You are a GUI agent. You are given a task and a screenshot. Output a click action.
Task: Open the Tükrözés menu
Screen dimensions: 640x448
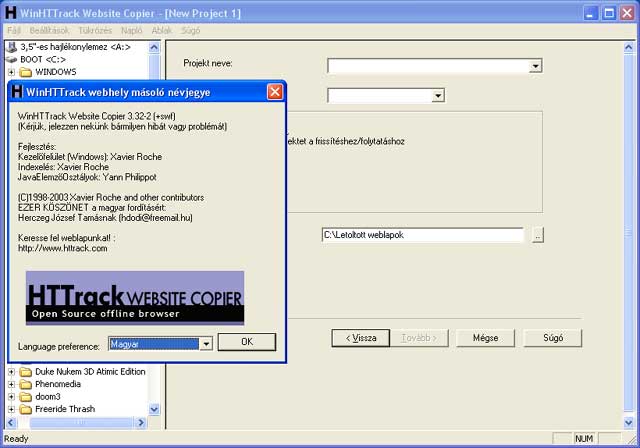95,31
